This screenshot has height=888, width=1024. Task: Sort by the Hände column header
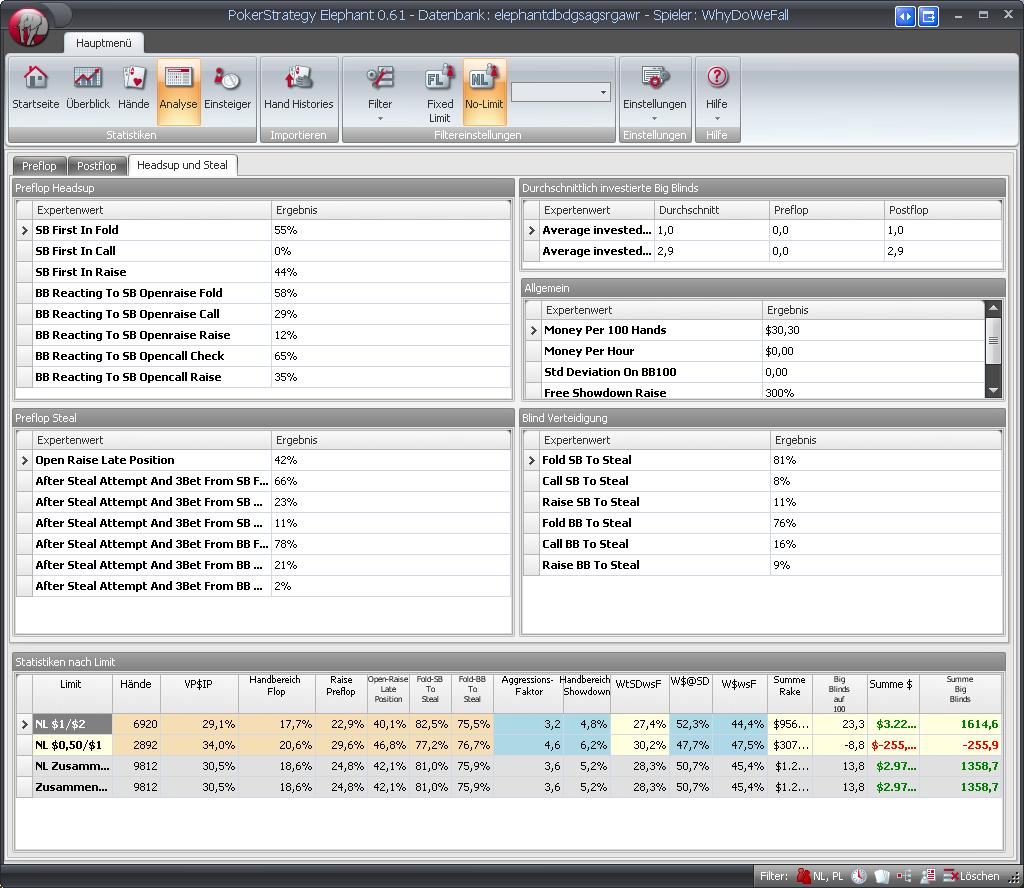[x=136, y=693]
